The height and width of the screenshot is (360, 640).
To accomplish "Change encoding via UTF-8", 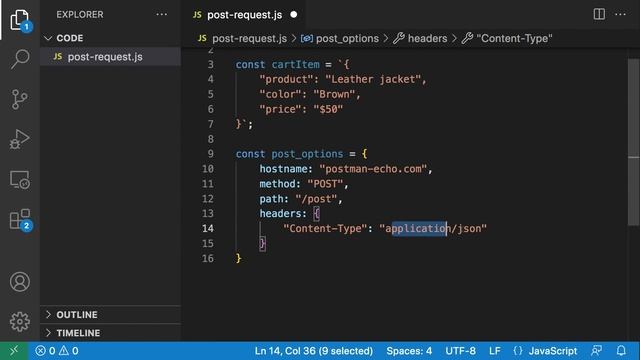I will (460, 351).
